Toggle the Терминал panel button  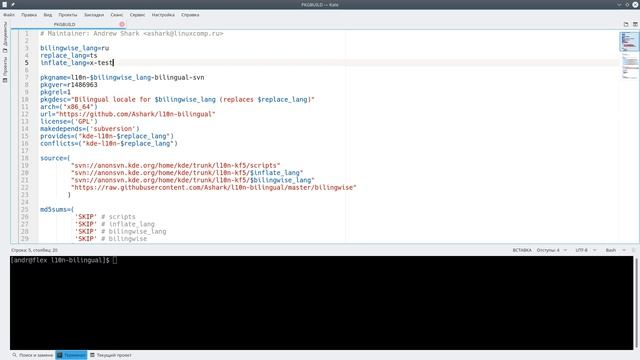coord(71,355)
